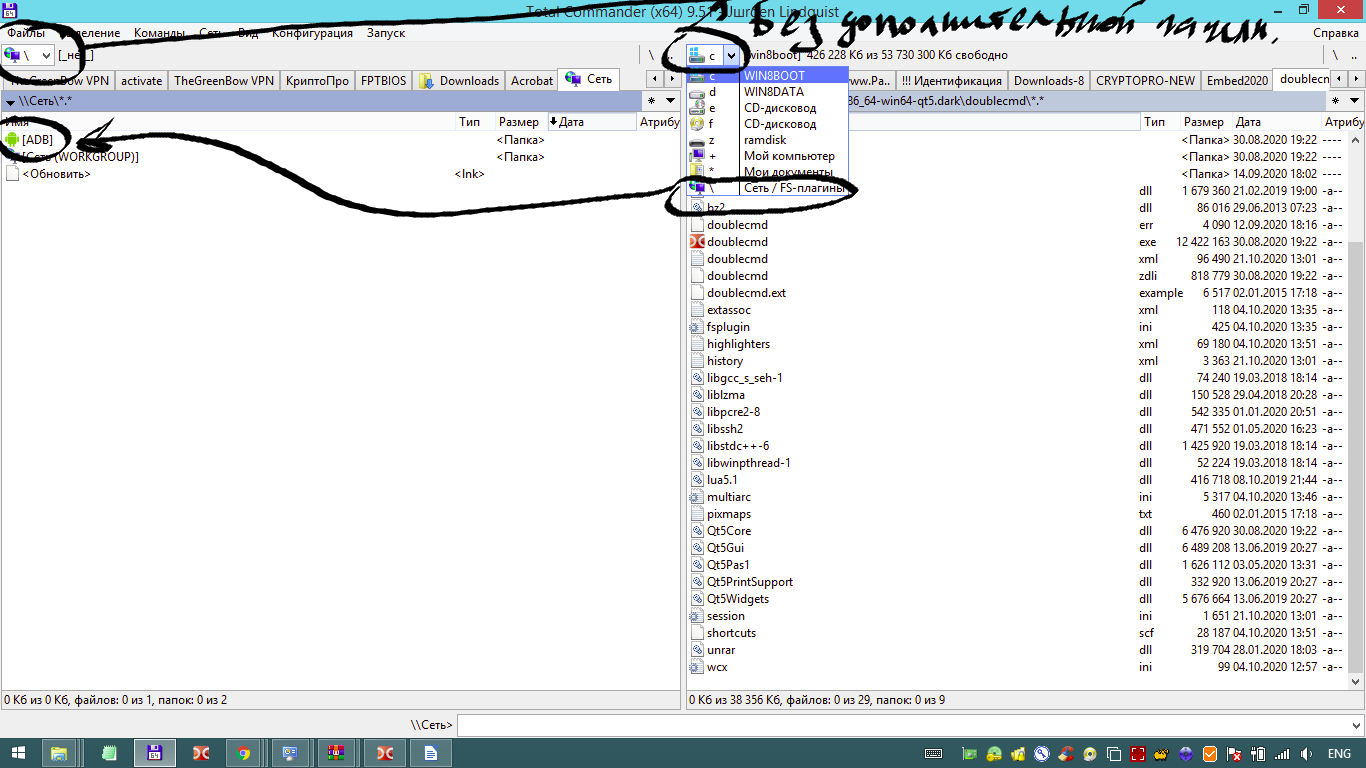Switch to the CRYPTOPRO-NEW tab
This screenshot has height=768, width=1366.
[x=1145, y=80]
